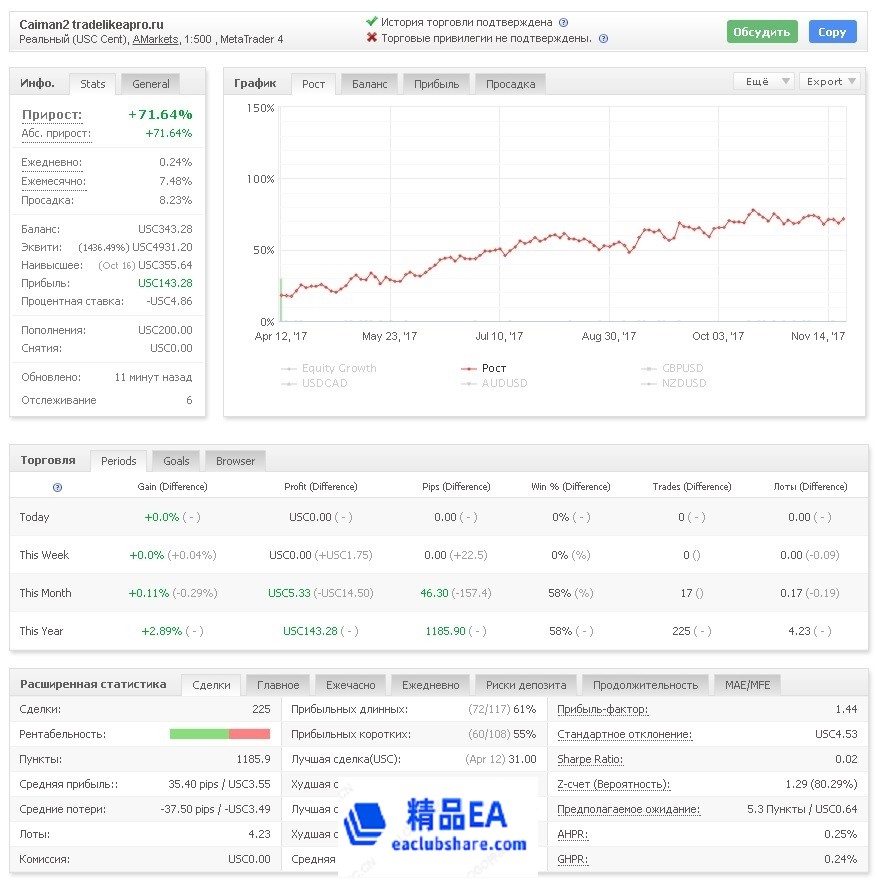Click the Рентабельность green-red profitability bar
This screenshot has height=882, width=877.
pyautogui.click(x=220, y=734)
